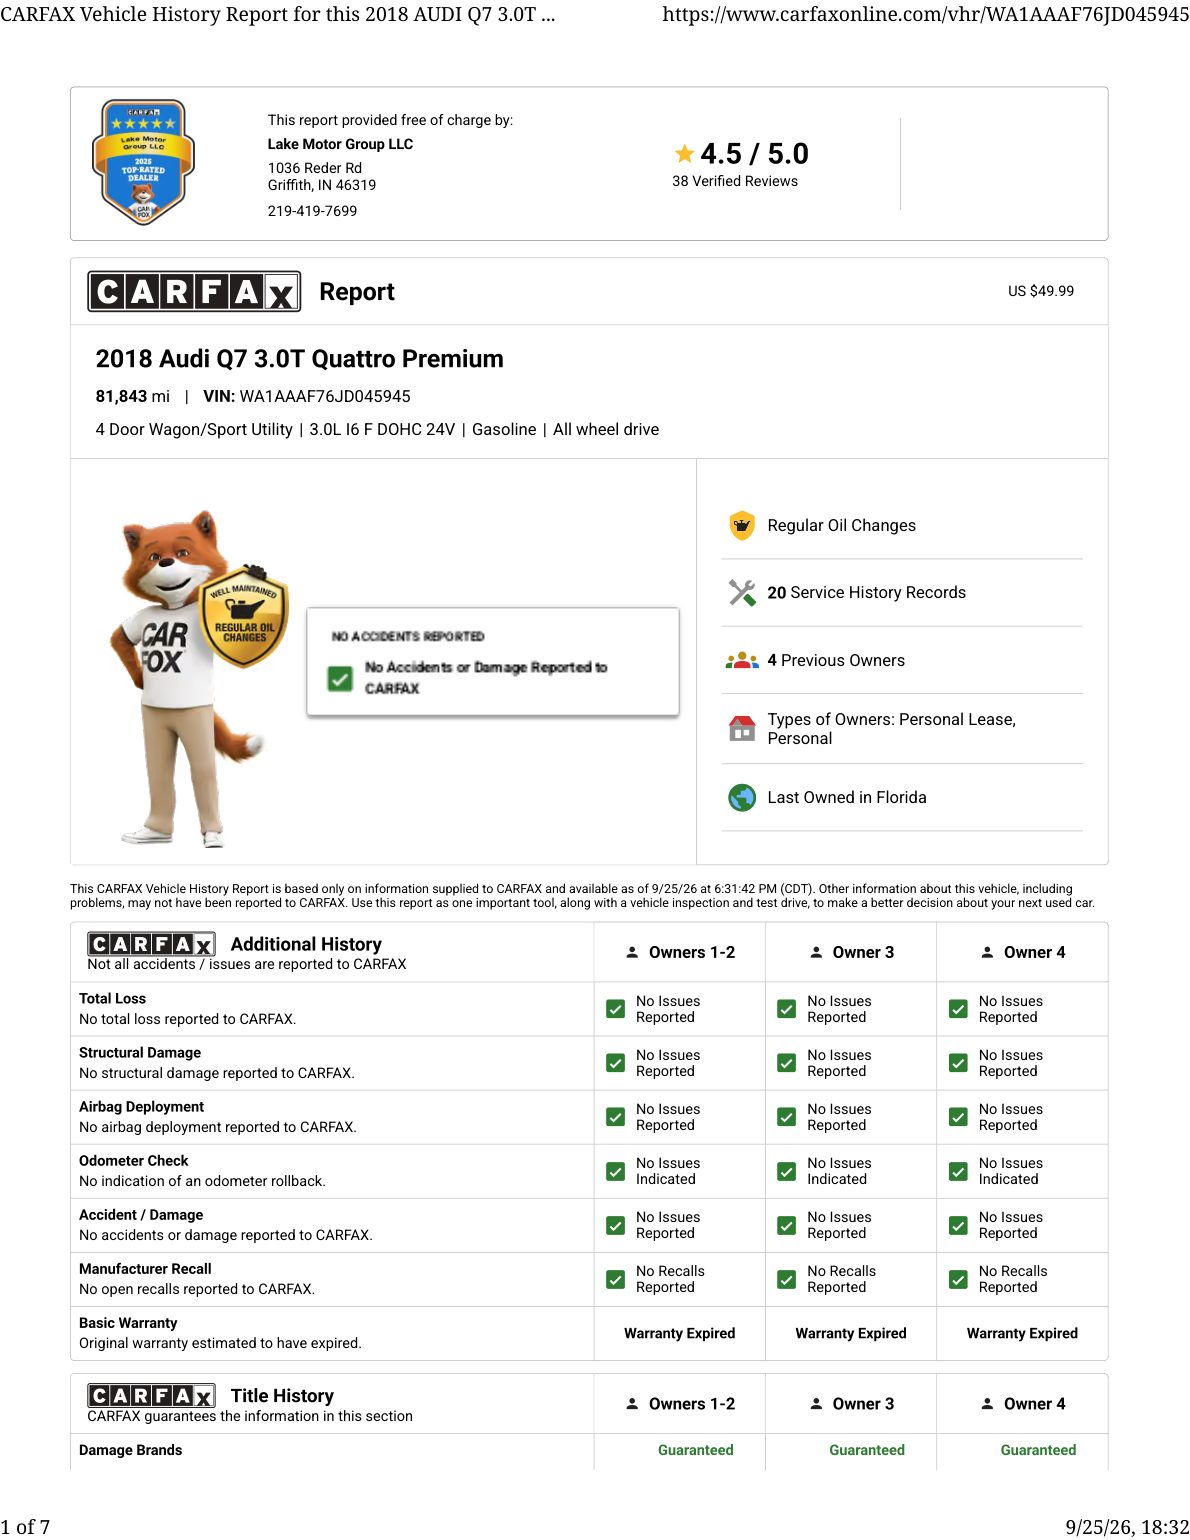Click Accident / Damage checkmark for Owners 1-2

[616, 1225]
